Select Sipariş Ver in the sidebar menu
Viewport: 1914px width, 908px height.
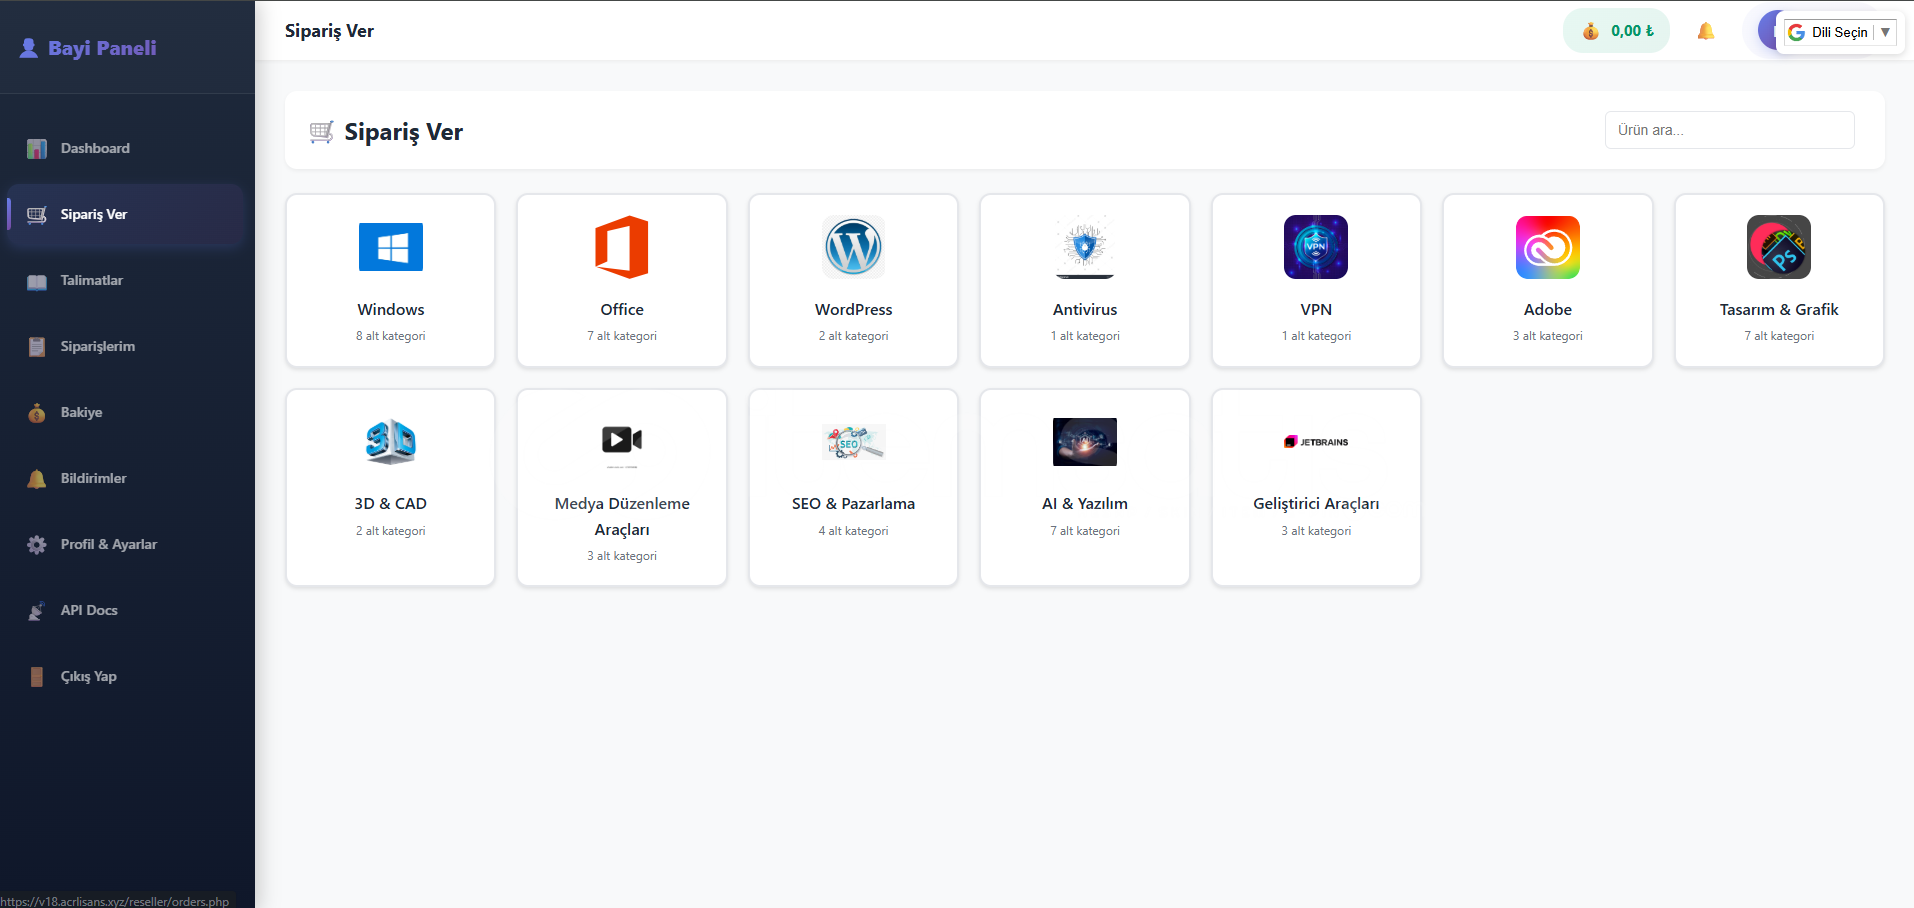click(x=126, y=214)
